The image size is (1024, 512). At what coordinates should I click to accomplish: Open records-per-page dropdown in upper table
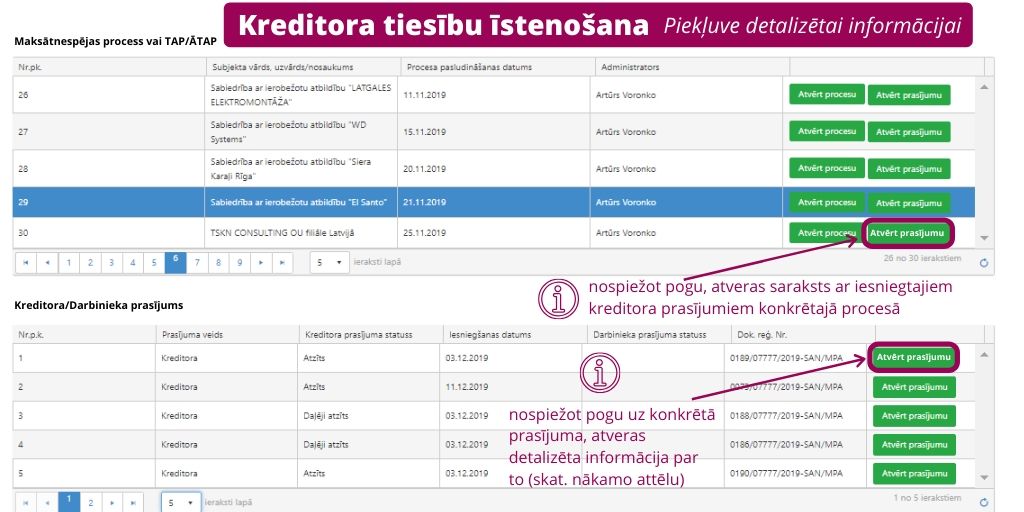tap(329, 263)
